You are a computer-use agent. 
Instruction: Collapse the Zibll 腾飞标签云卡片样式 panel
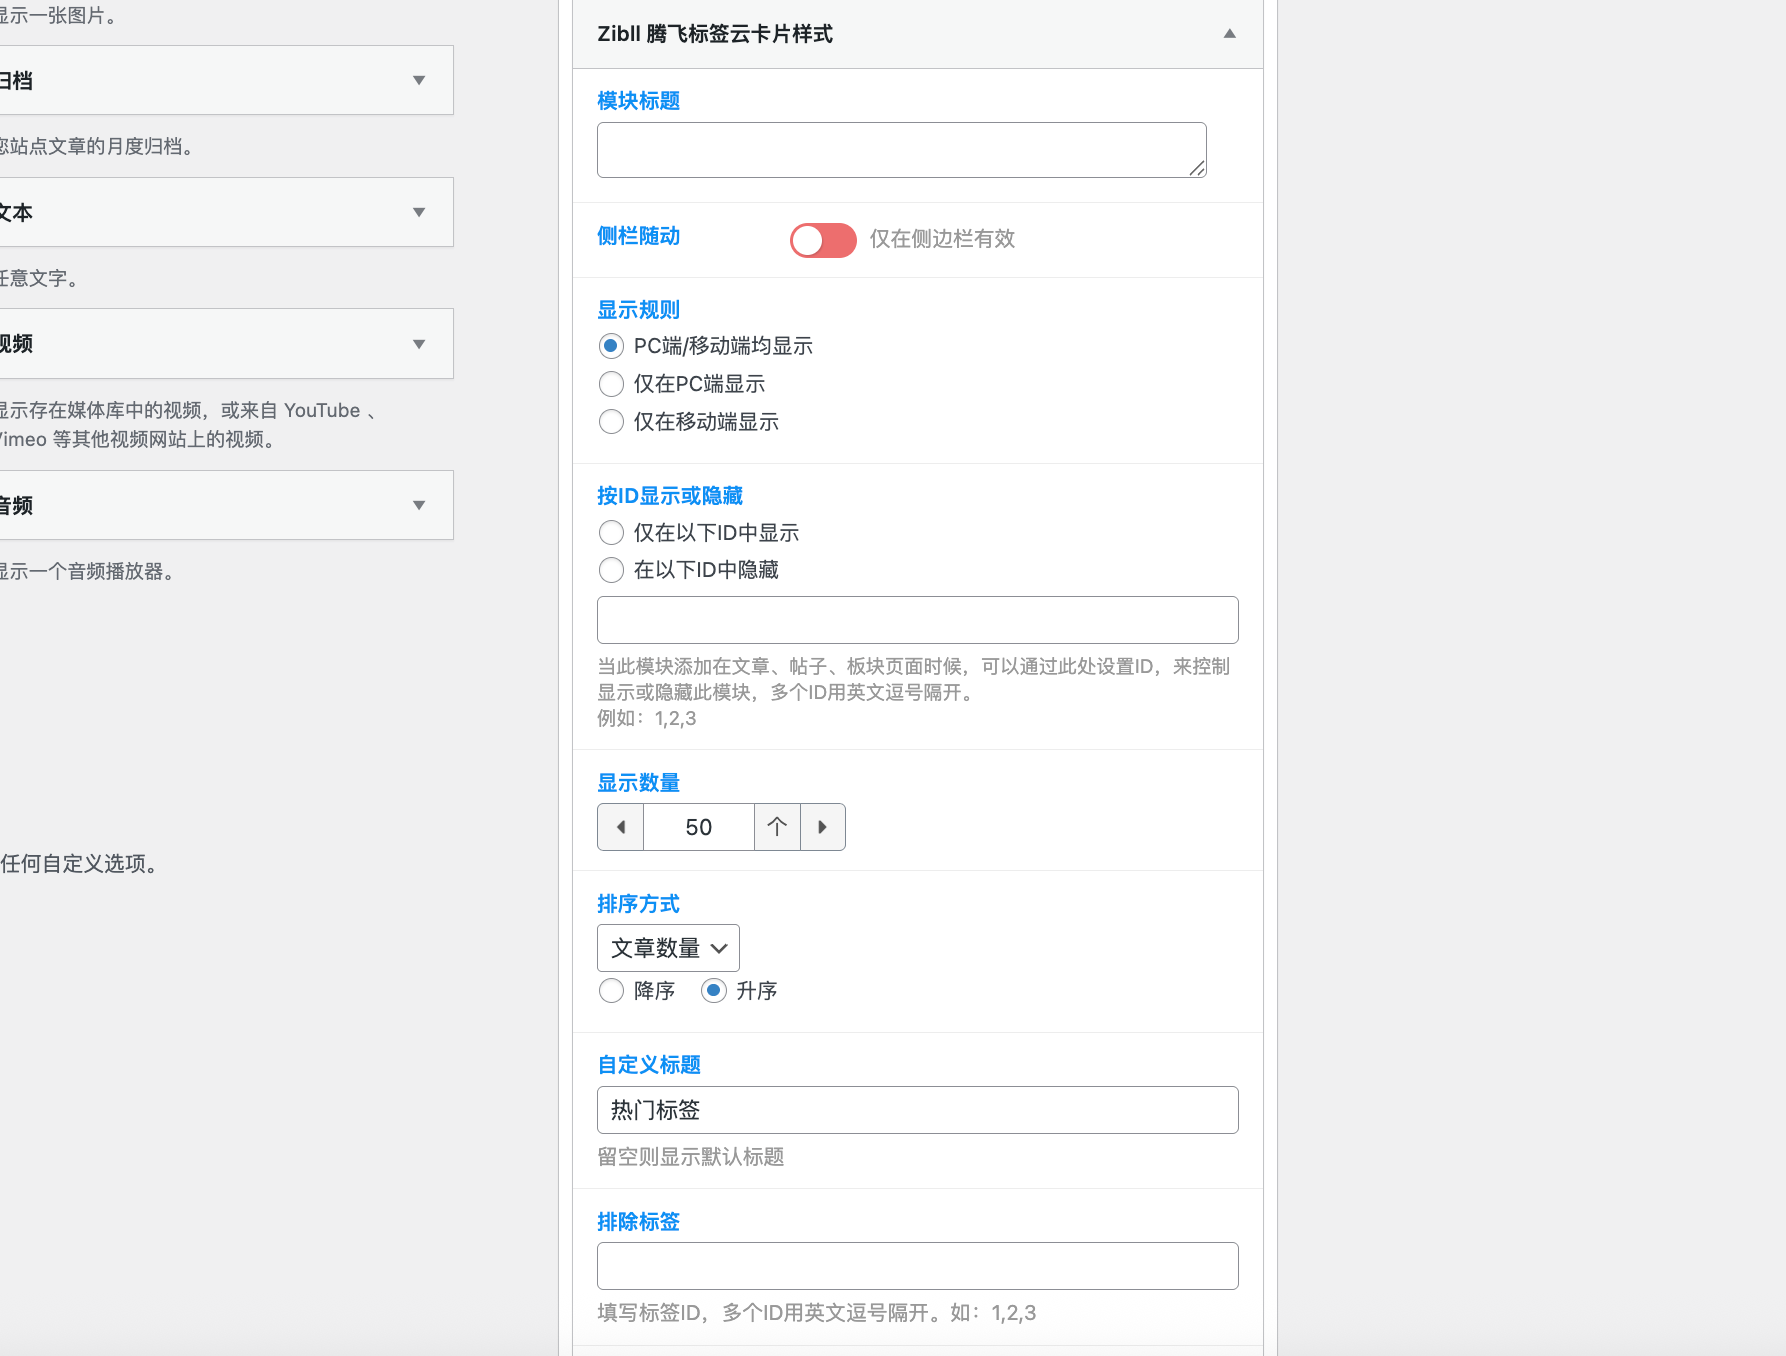click(1230, 34)
